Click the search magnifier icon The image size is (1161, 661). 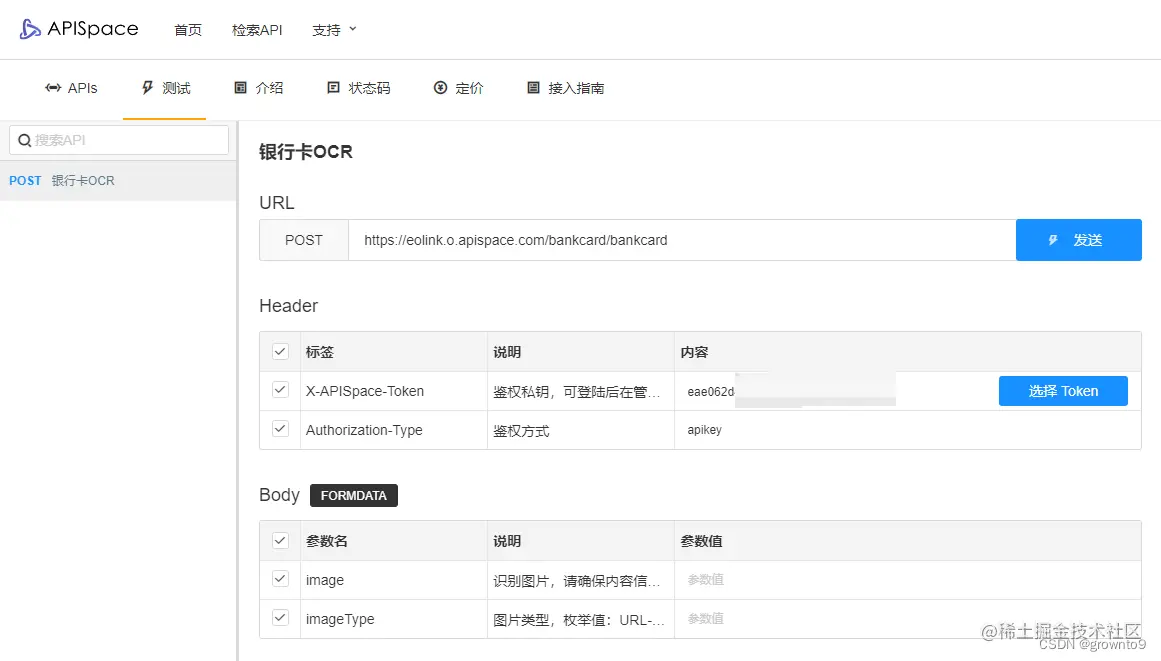(x=24, y=140)
